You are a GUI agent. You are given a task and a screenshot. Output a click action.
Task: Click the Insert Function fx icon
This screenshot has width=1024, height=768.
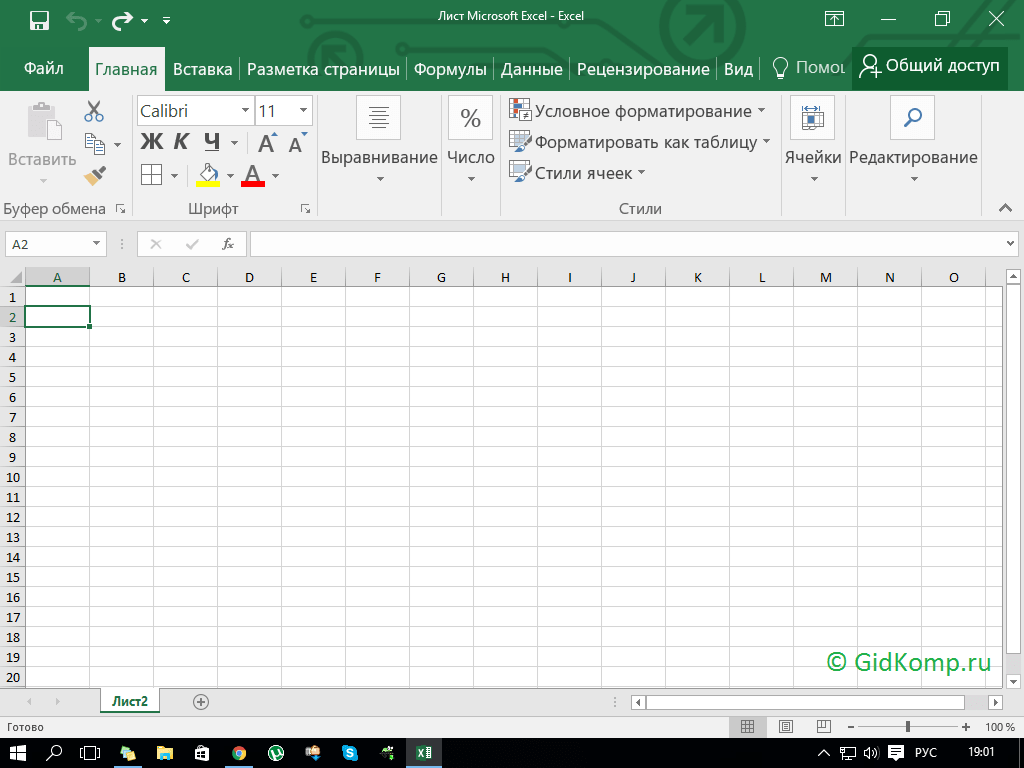tap(228, 244)
